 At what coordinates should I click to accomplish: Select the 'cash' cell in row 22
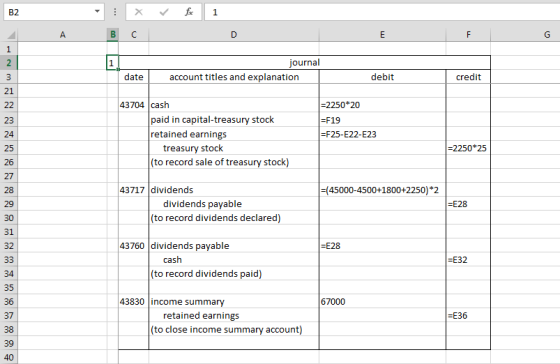coord(234,105)
